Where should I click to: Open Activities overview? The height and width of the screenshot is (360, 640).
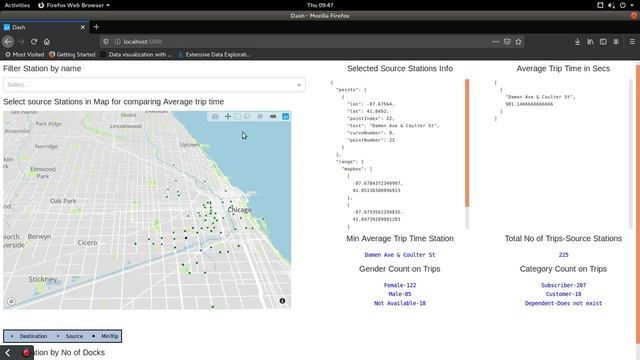17,5
